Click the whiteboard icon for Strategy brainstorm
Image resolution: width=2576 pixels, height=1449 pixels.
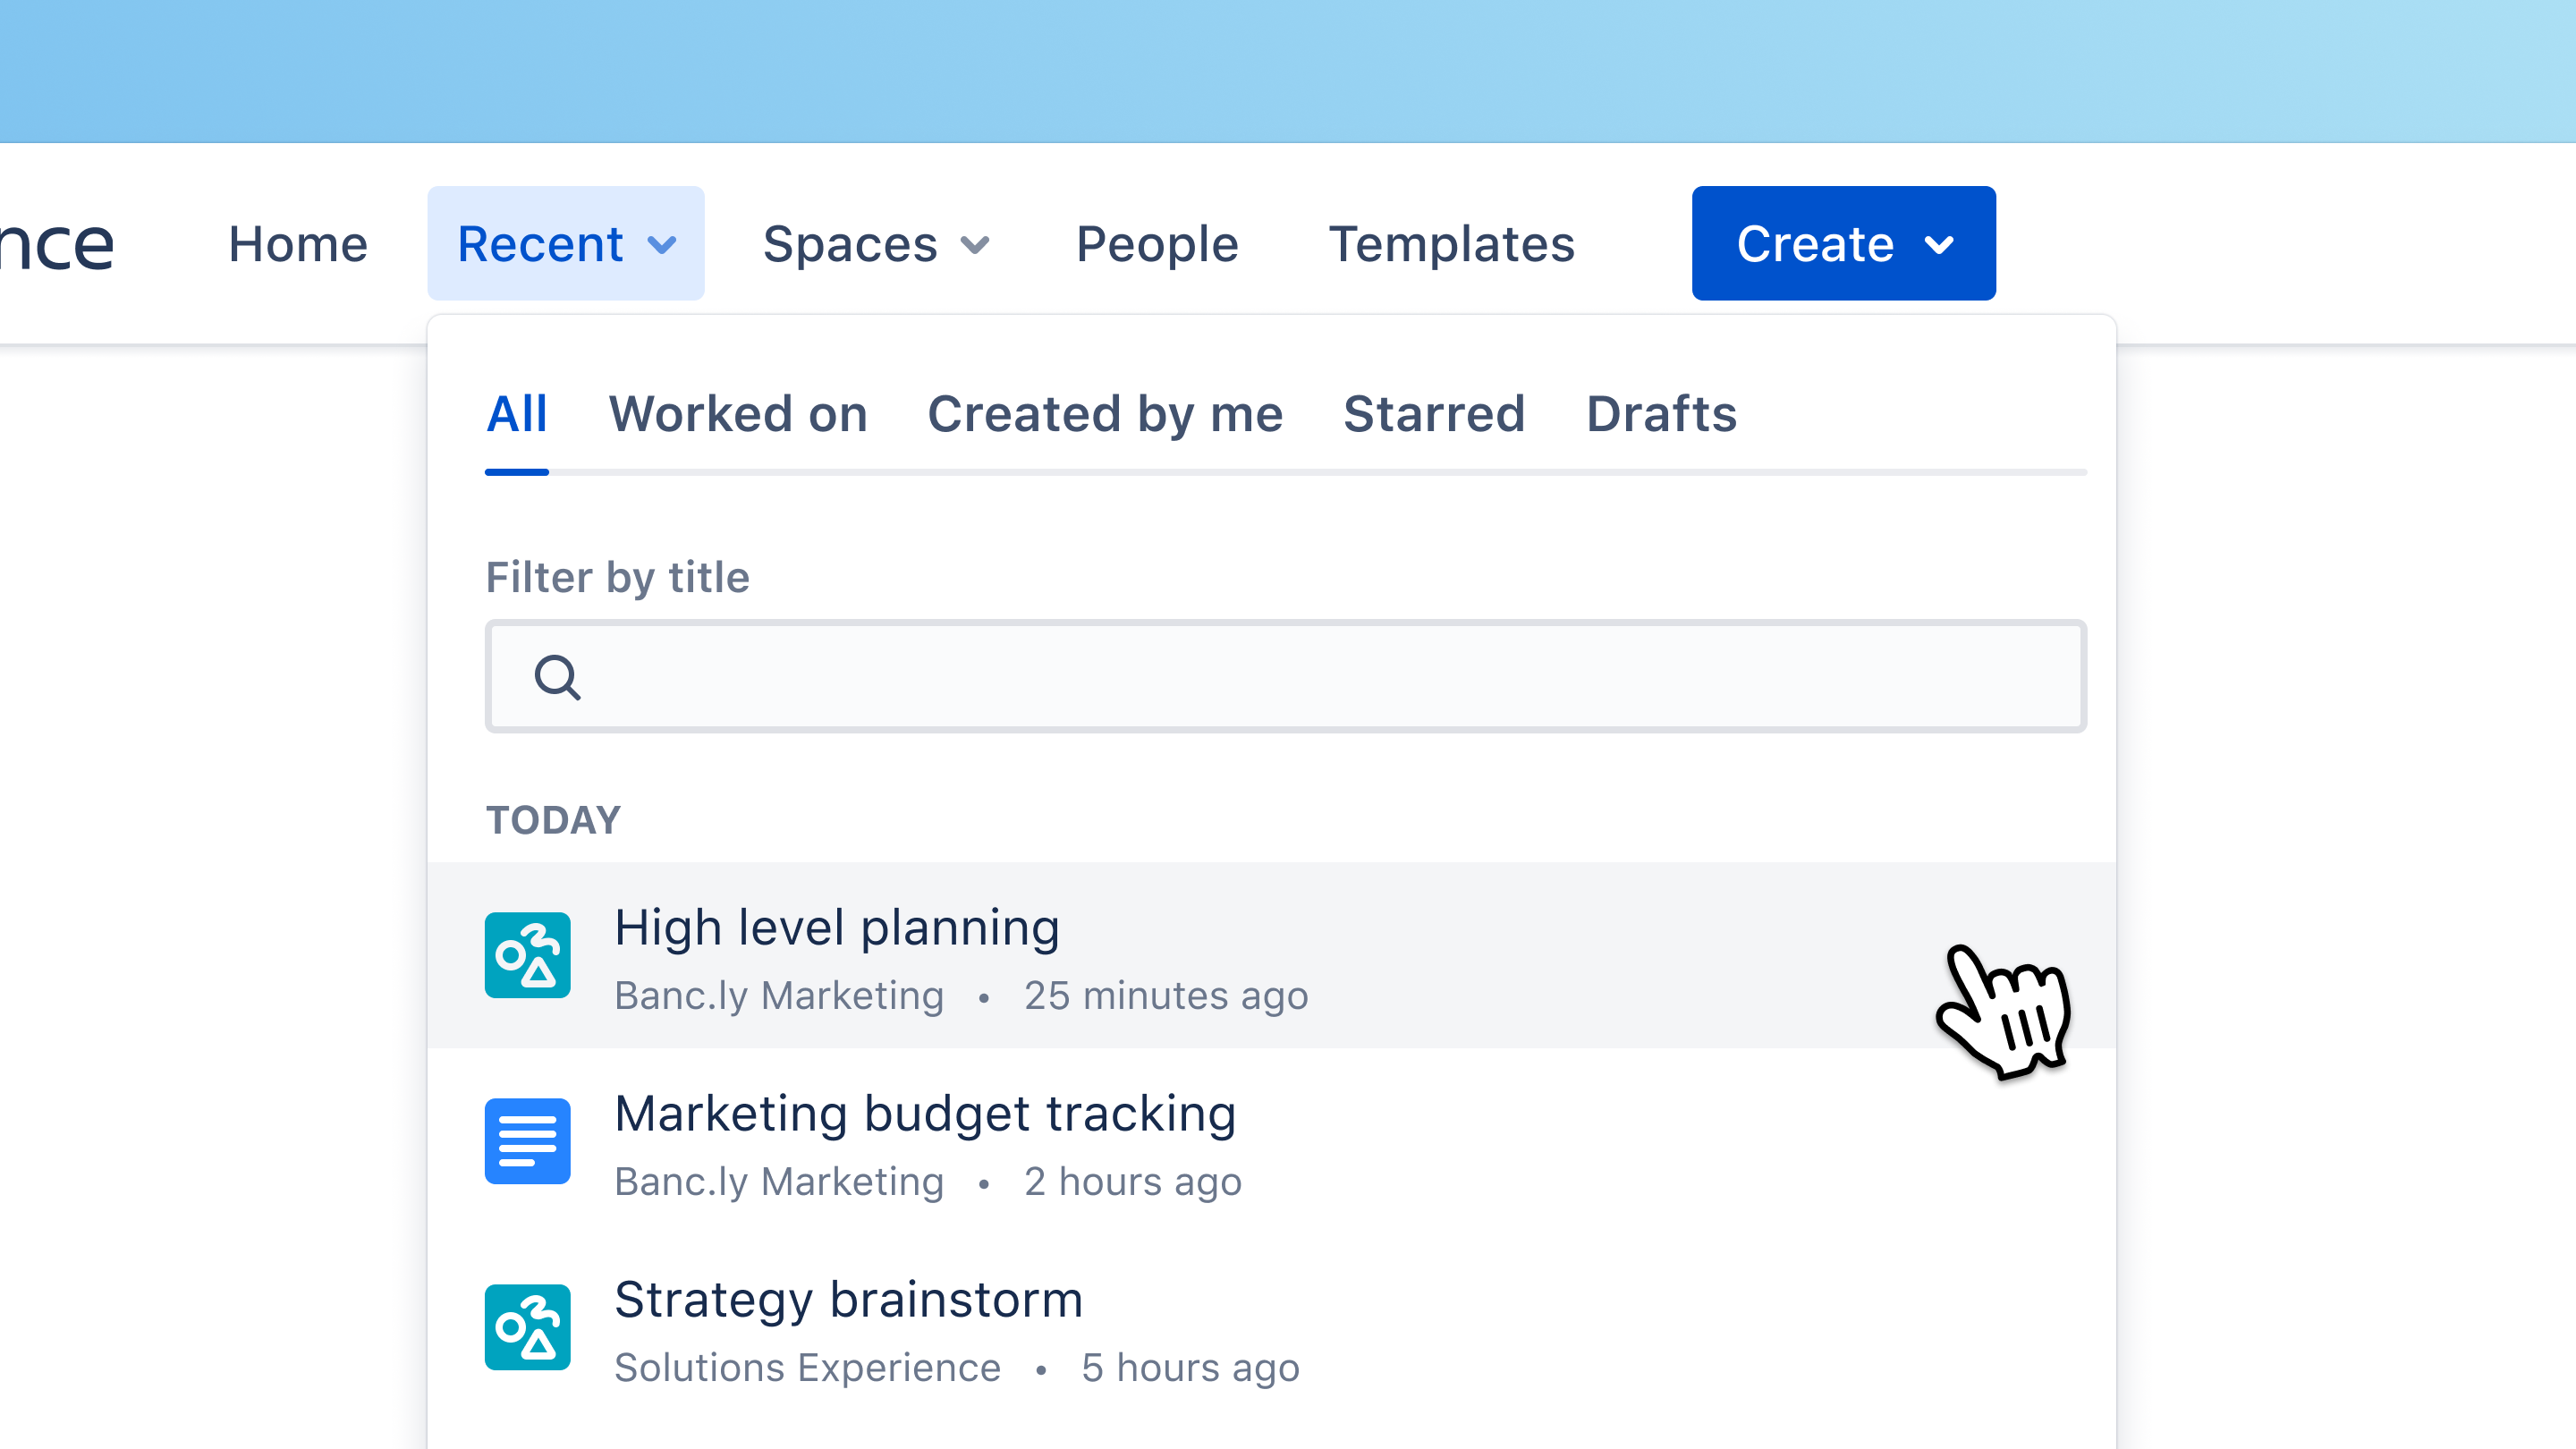(527, 1327)
